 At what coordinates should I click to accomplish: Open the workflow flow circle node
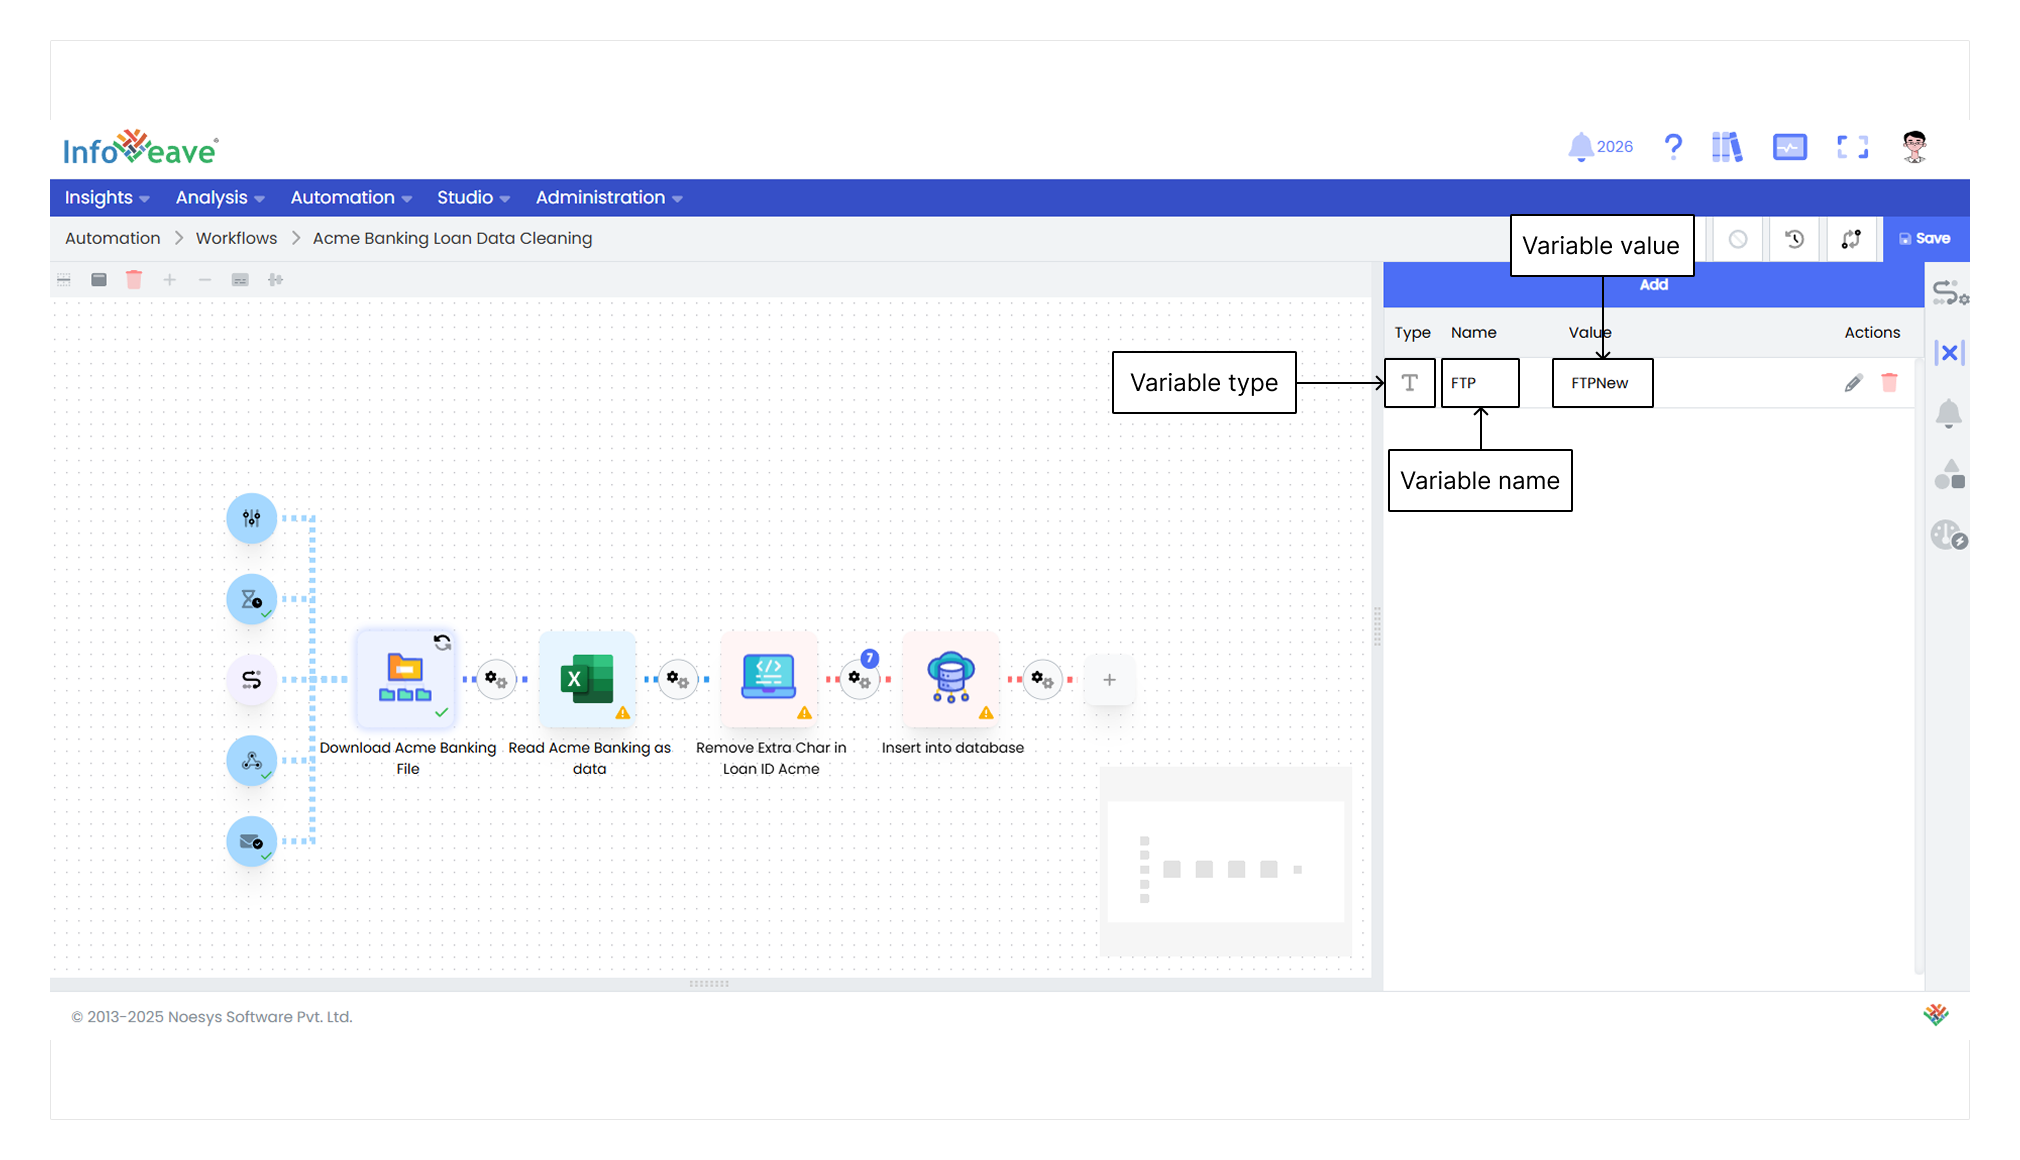[251, 680]
